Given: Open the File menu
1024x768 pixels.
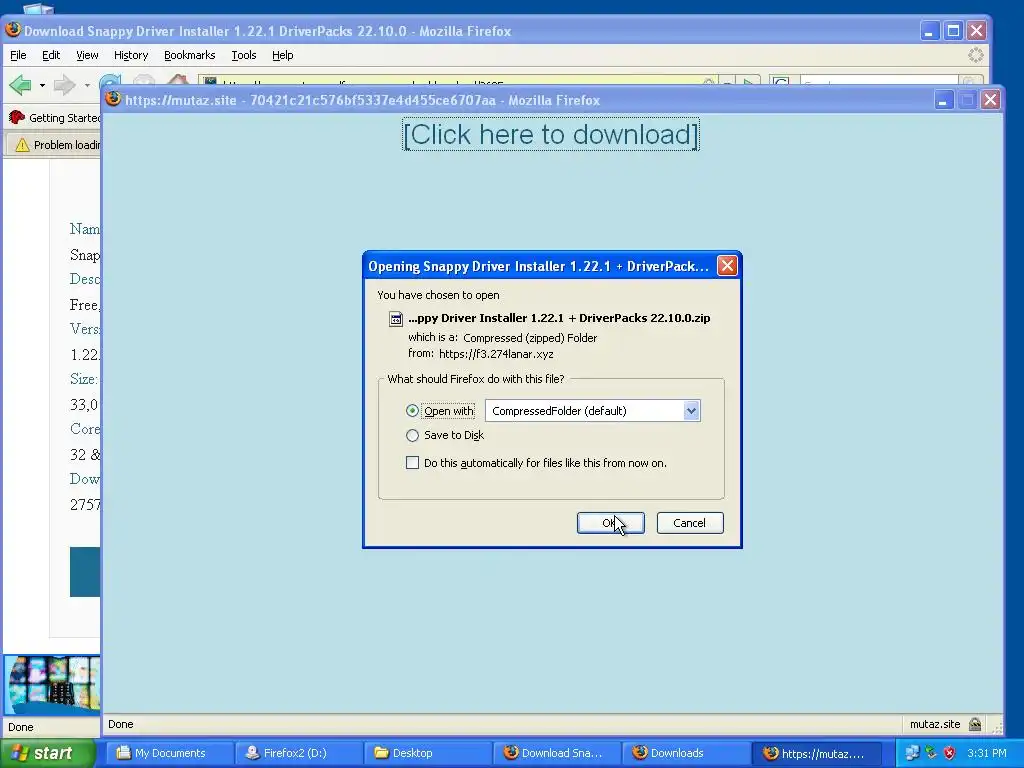Looking at the screenshot, I should [18, 56].
